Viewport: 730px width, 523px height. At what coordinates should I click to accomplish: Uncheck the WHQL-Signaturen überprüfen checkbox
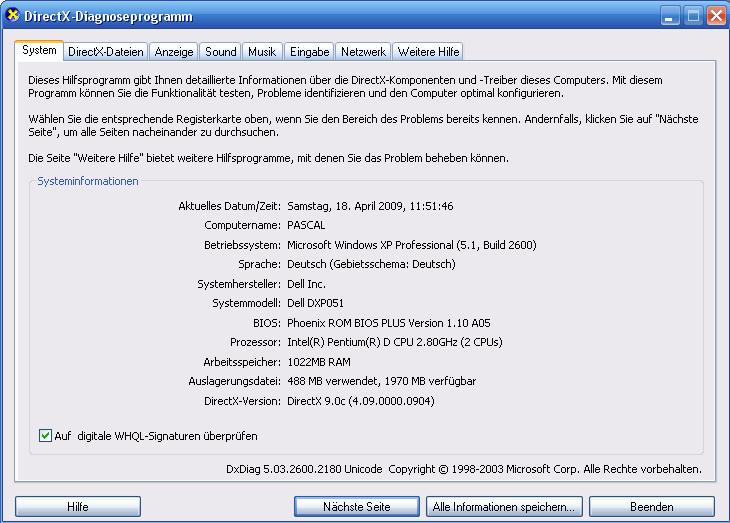pos(45,436)
